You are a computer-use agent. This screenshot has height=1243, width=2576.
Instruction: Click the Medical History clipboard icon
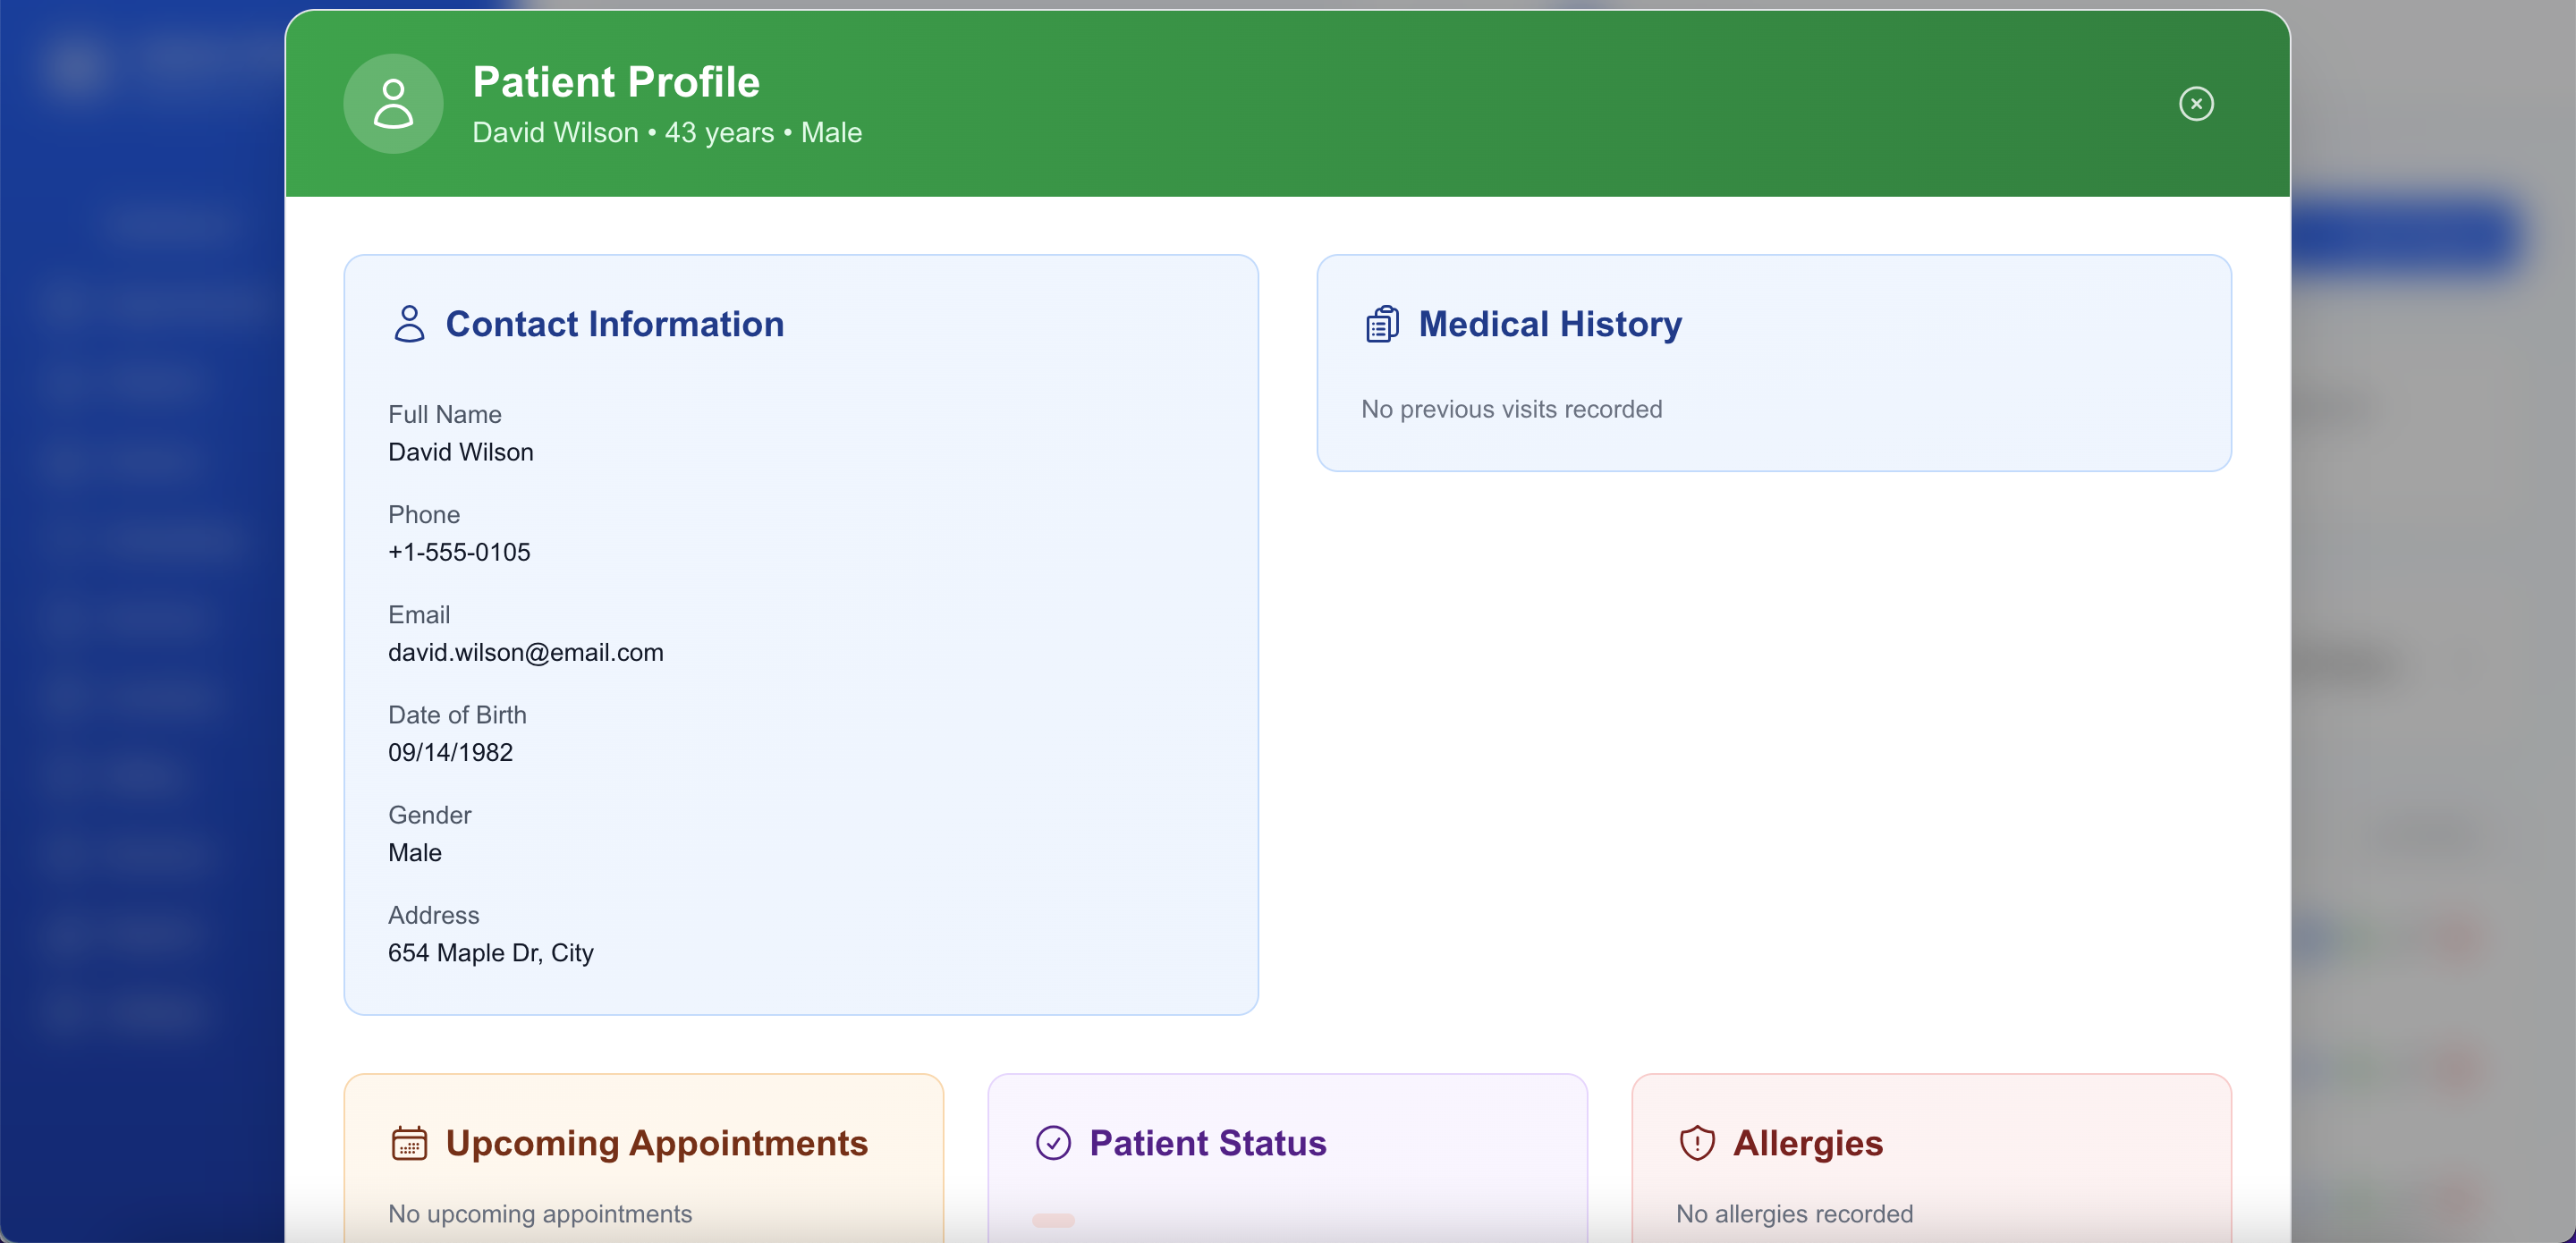pos(1382,322)
